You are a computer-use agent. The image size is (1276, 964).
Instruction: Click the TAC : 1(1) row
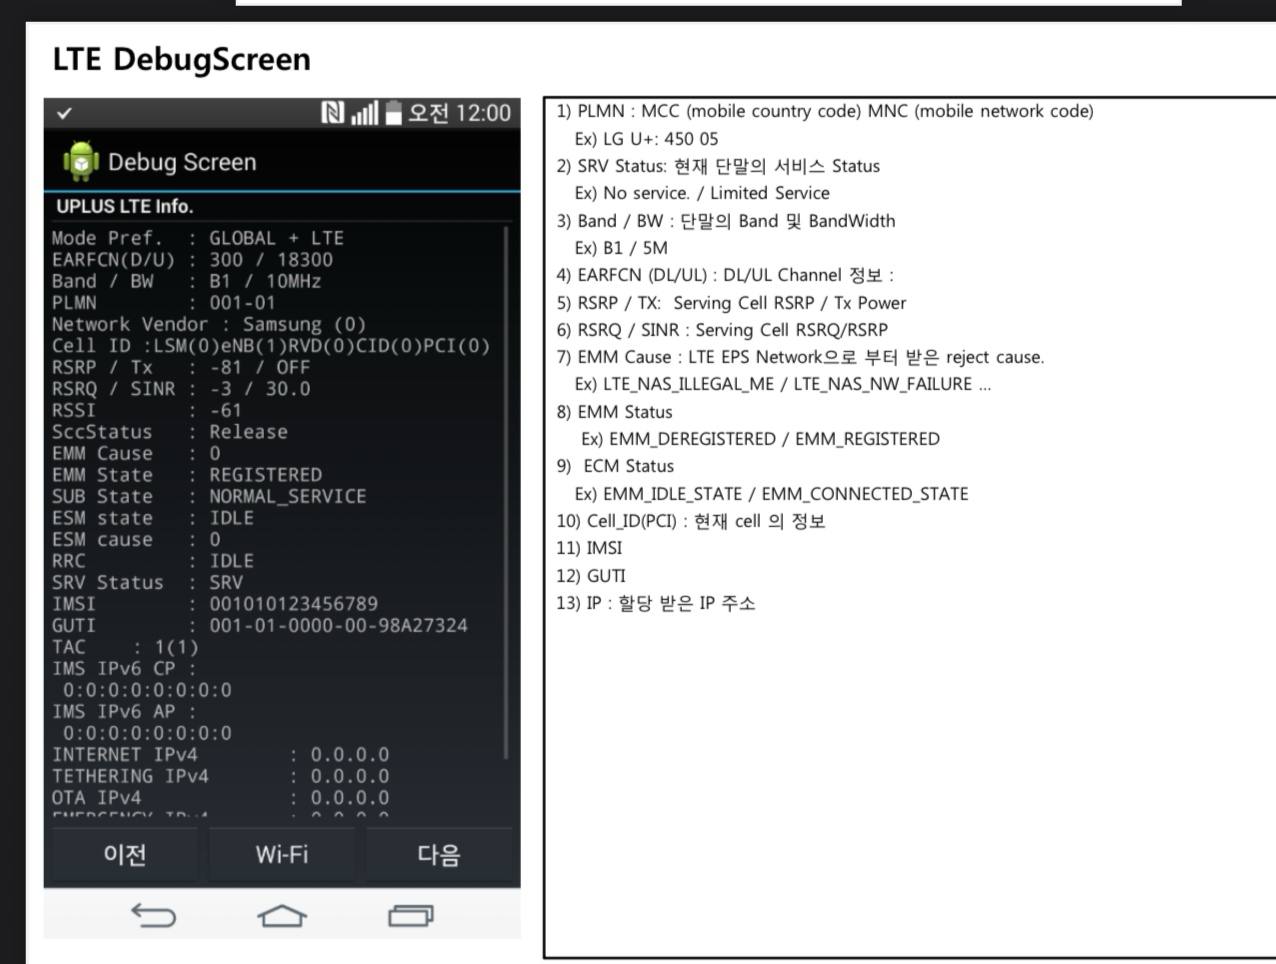125,647
